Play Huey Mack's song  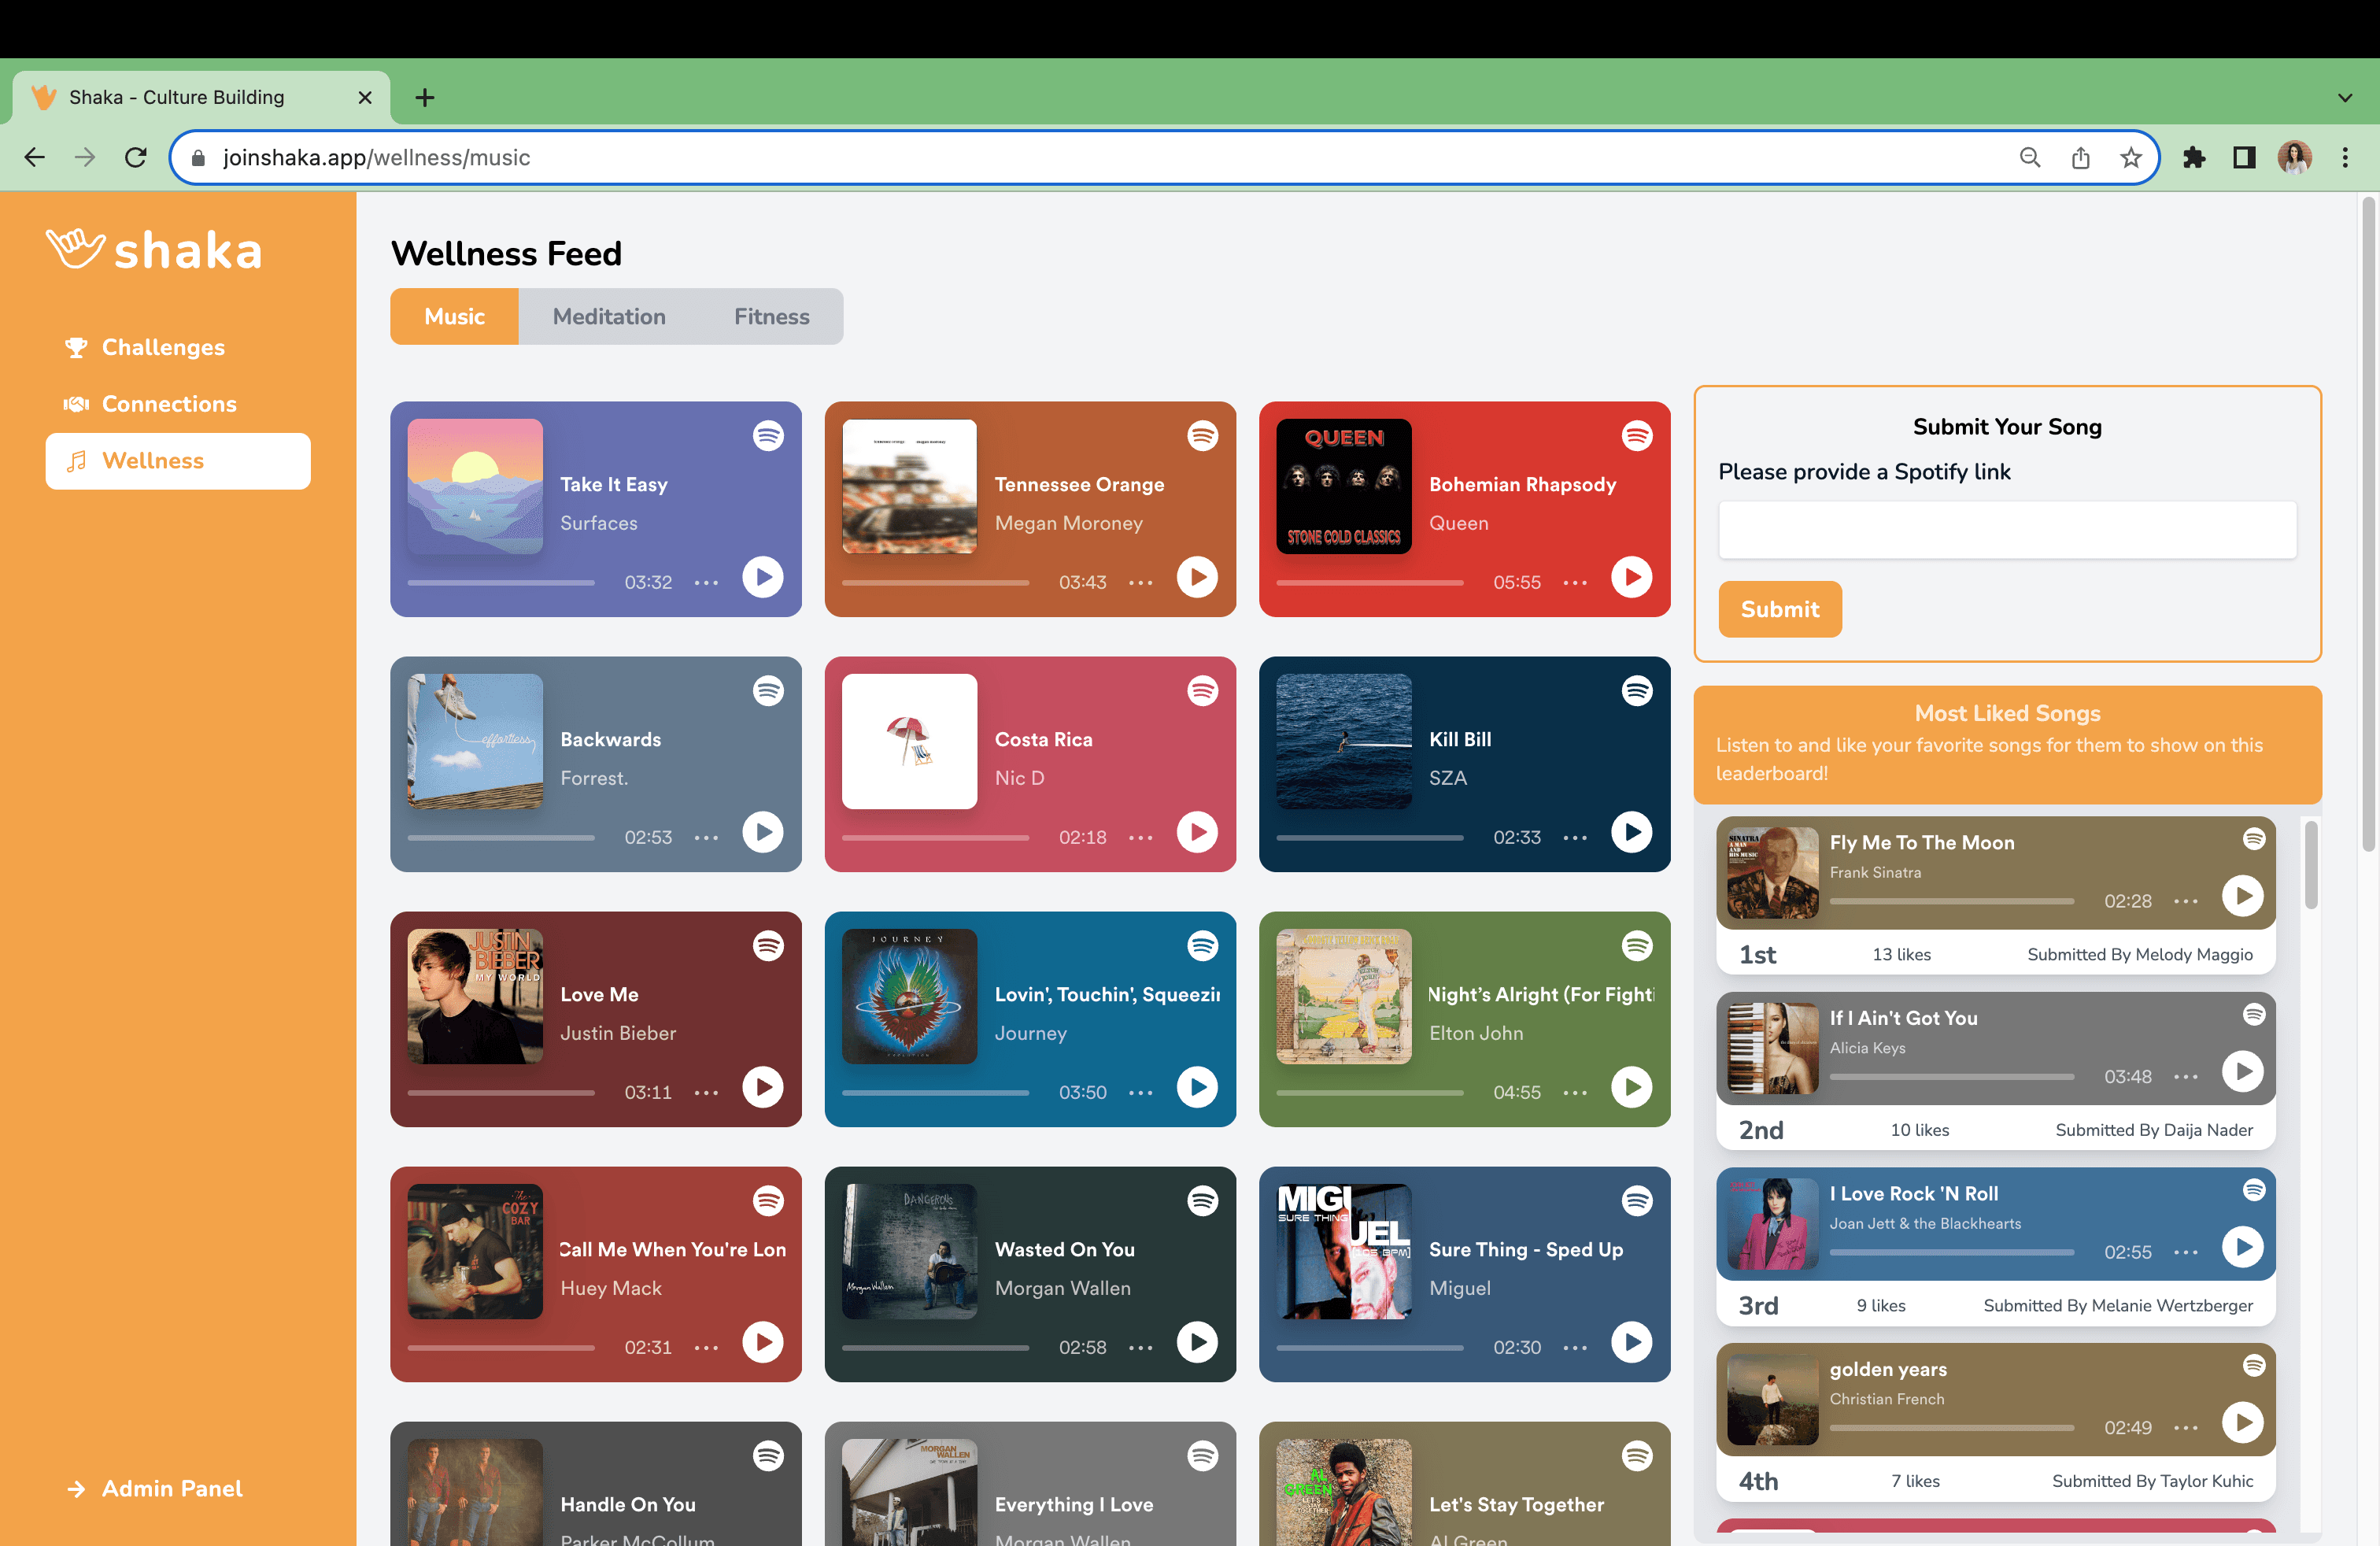coord(763,1342)
